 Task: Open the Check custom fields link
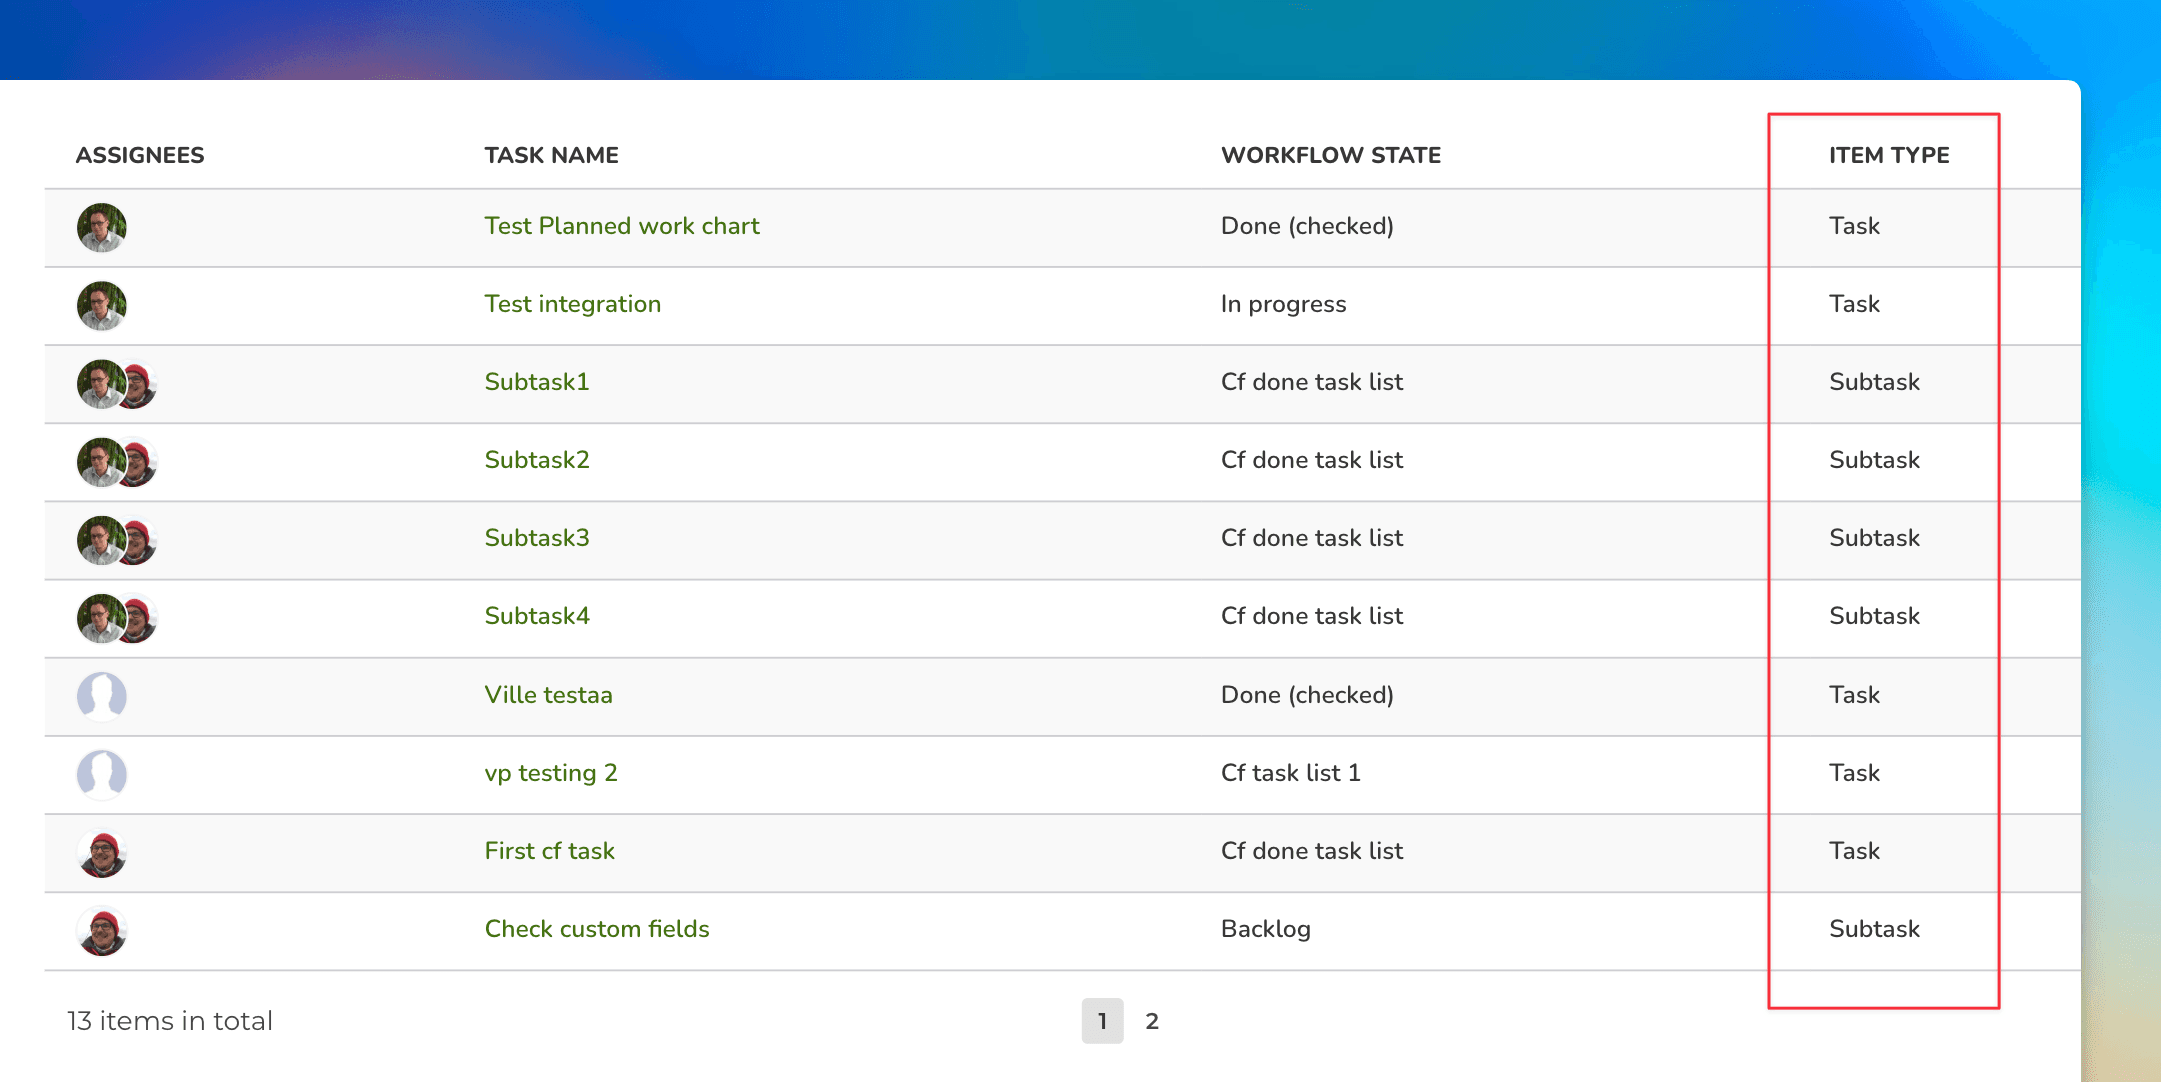click(596, 929)
